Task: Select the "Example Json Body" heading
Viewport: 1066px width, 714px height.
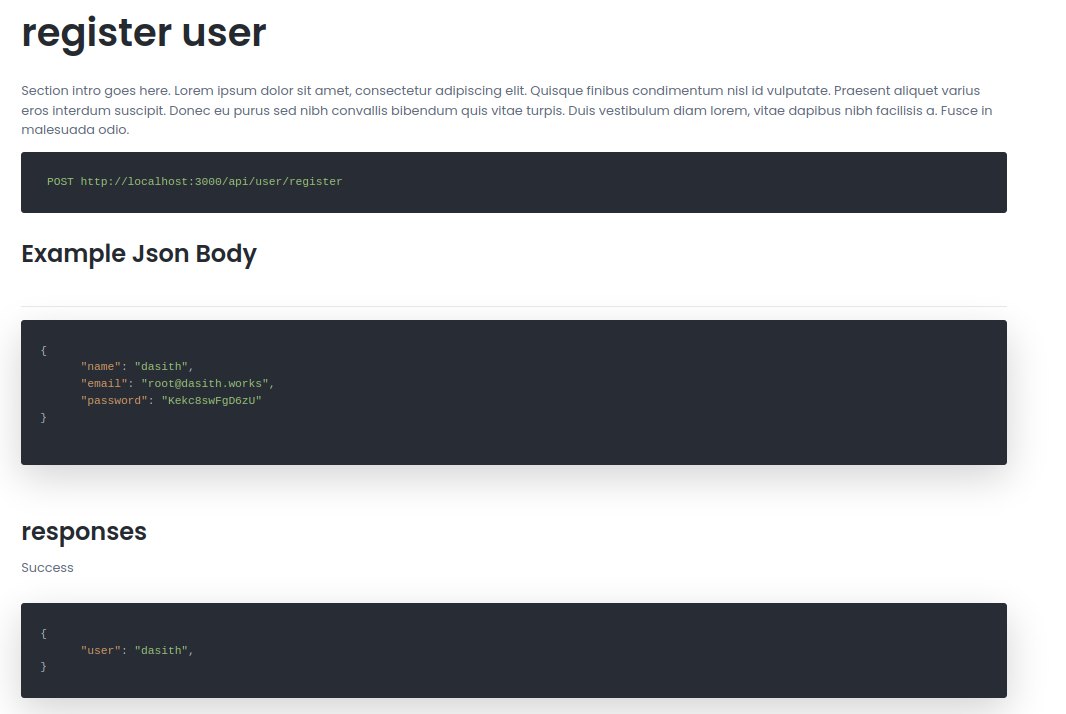Action: (139, 254)
